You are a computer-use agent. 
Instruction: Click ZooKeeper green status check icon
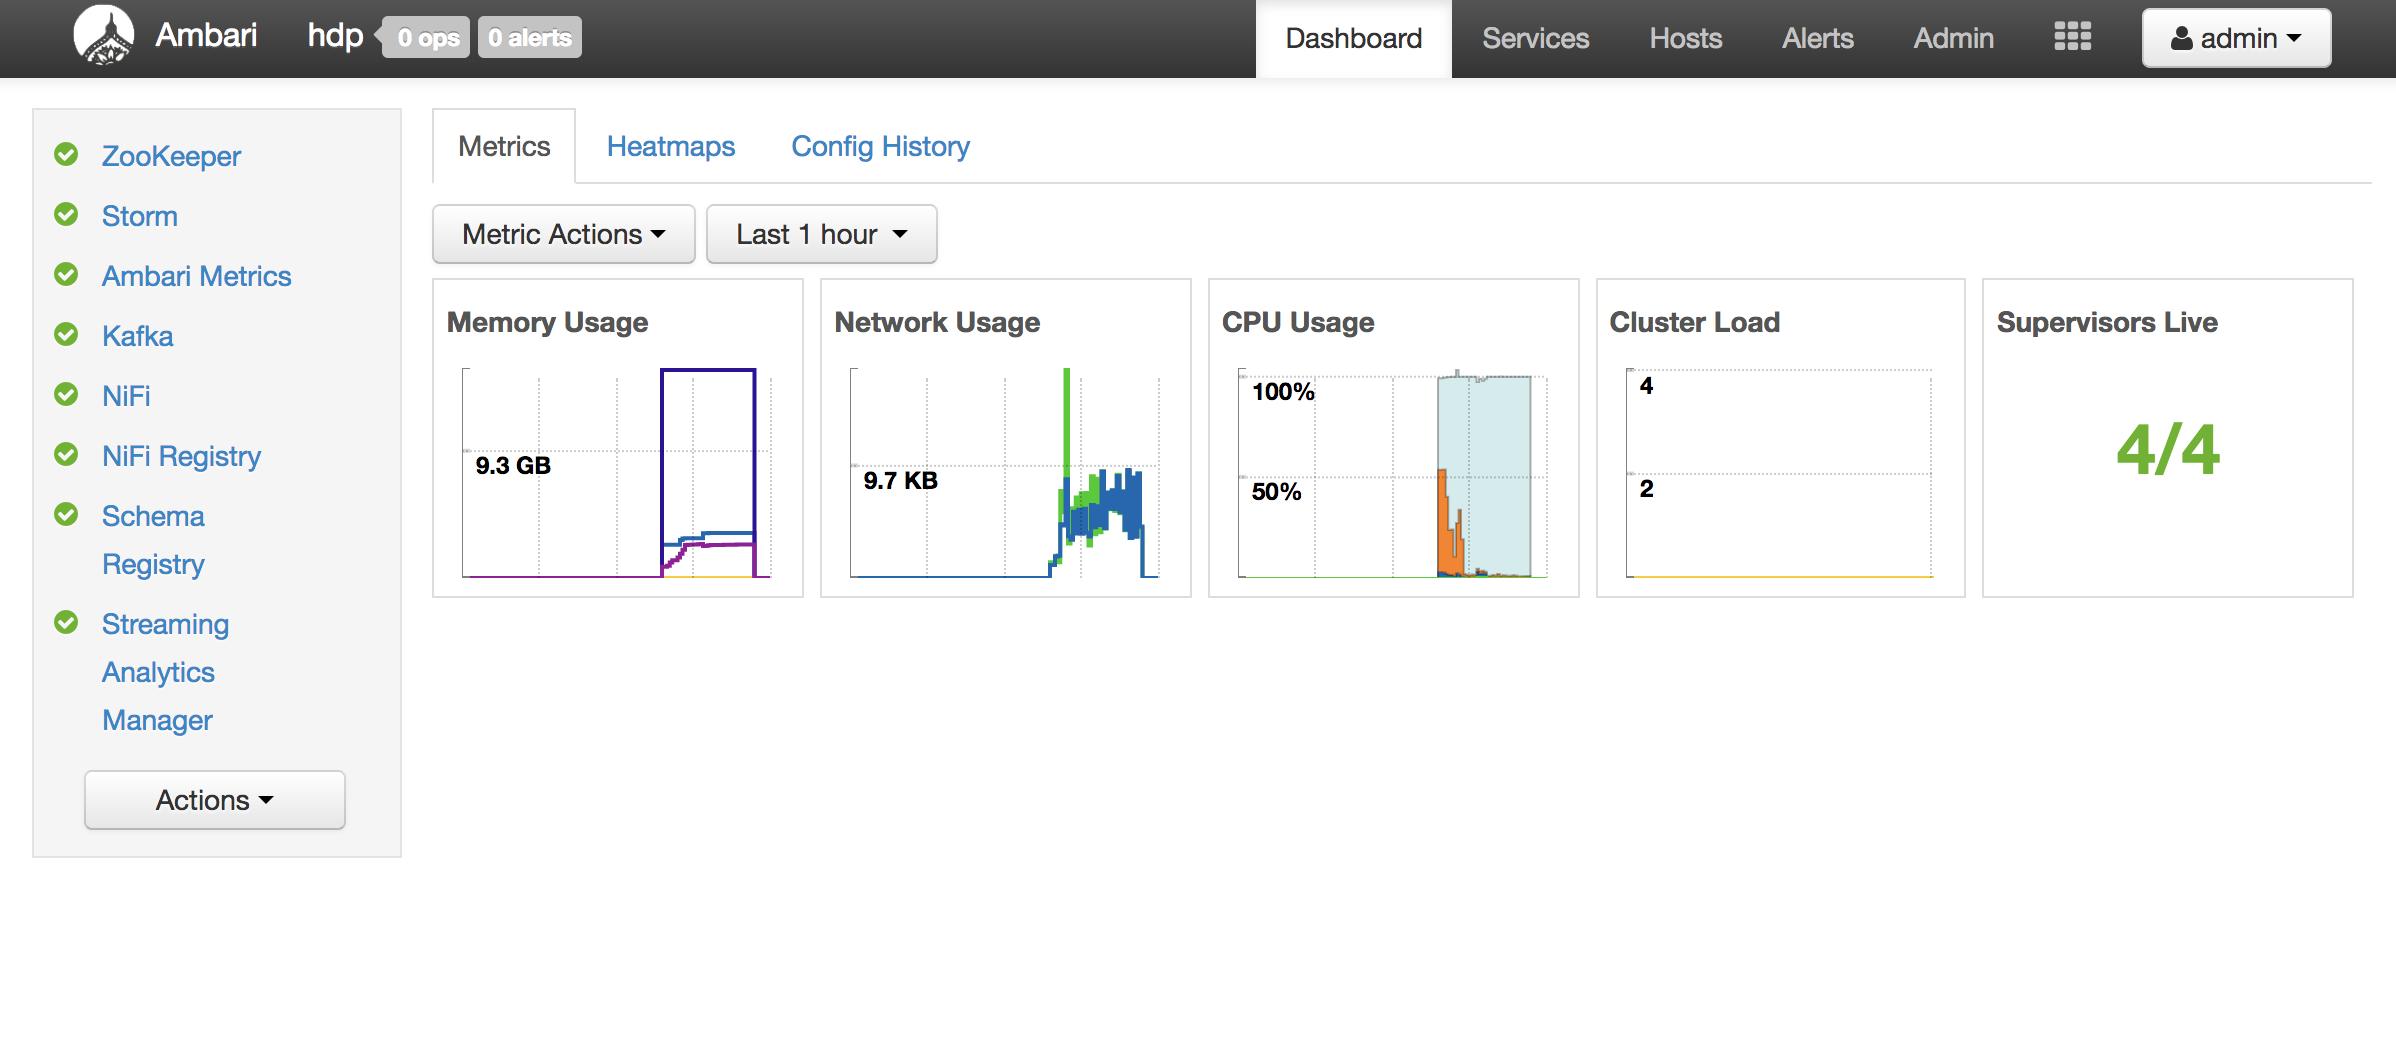click(66, 155)
